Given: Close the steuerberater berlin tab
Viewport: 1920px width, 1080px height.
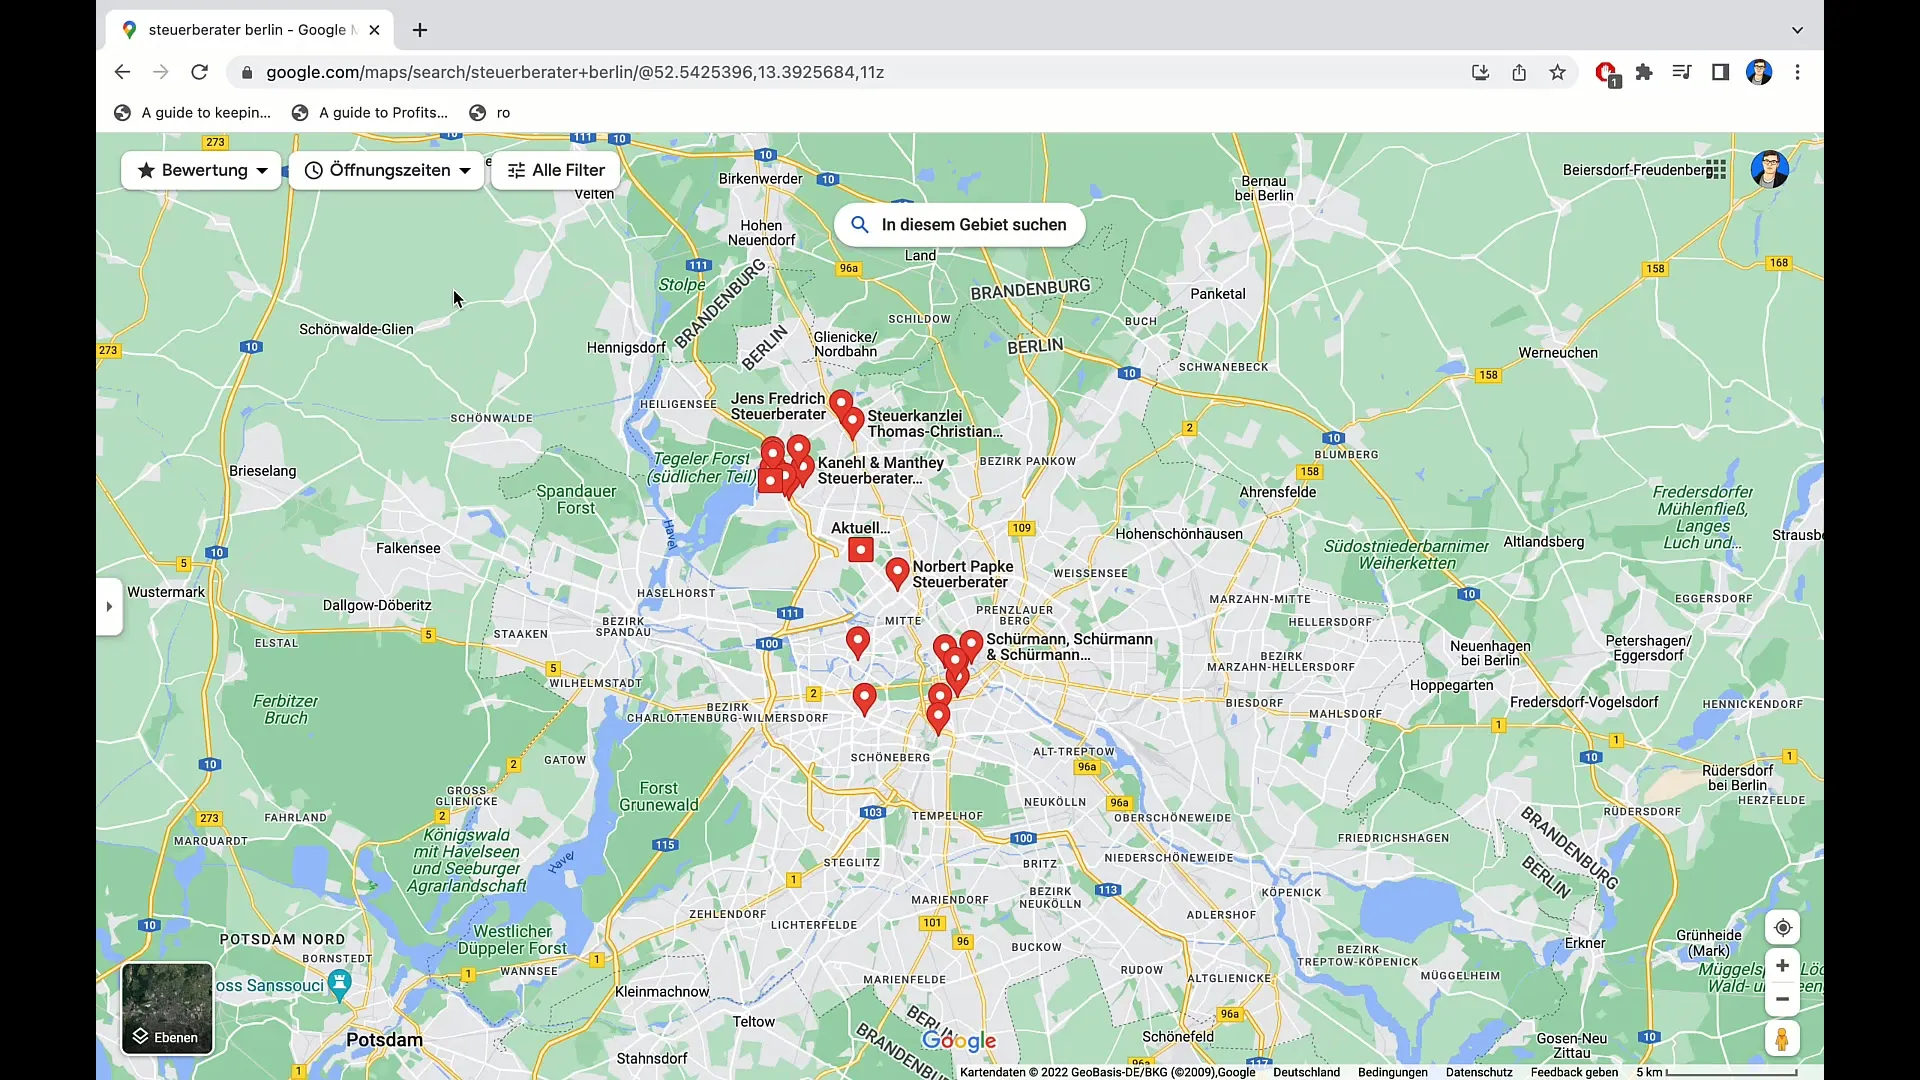Looking at the screenshot, I should coord(374,30).
